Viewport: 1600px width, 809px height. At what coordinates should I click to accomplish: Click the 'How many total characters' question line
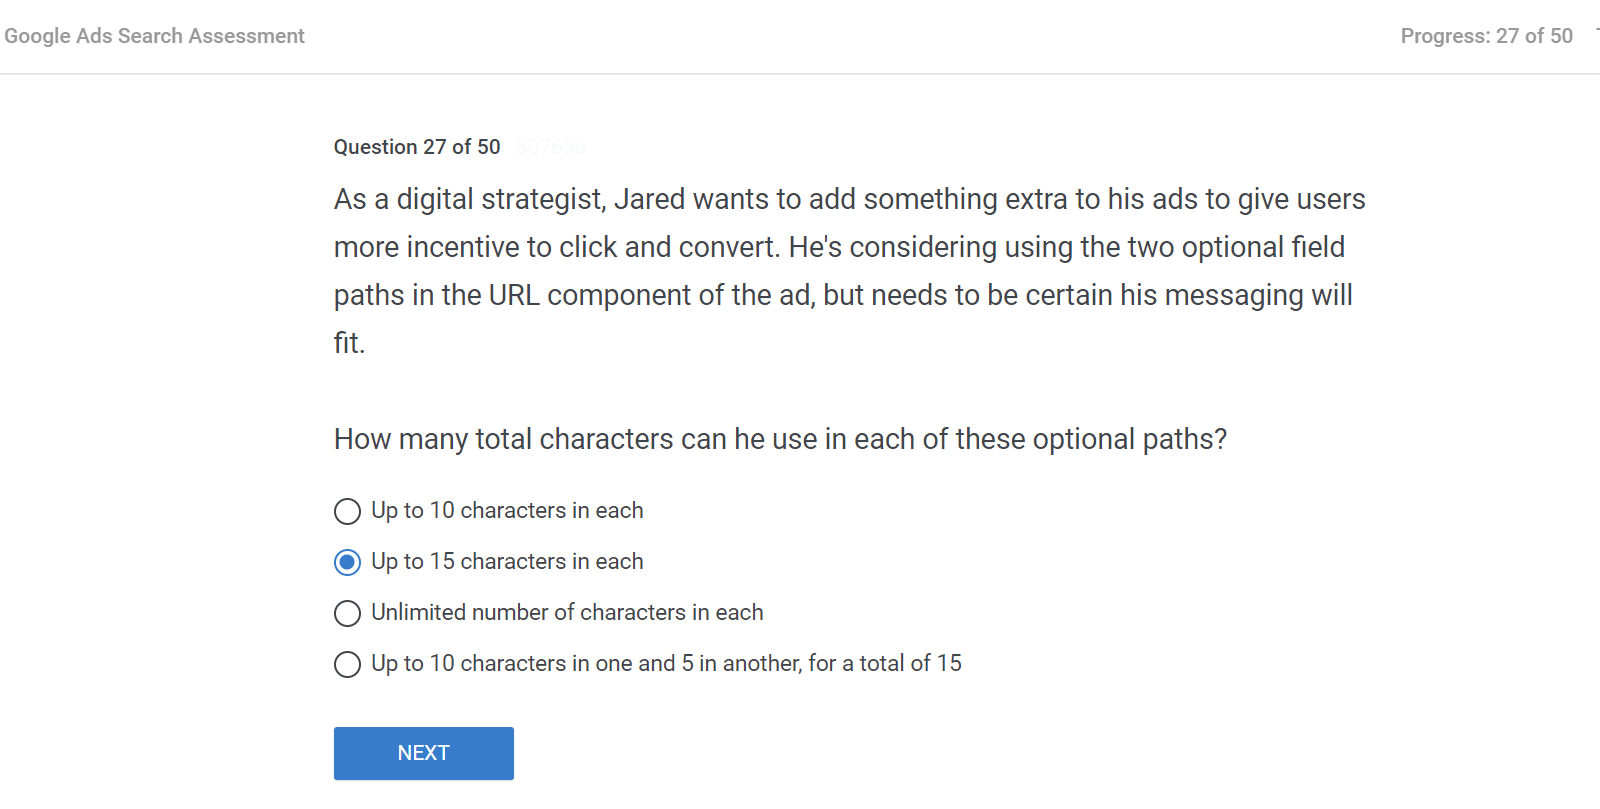click(x=780, y=439)
